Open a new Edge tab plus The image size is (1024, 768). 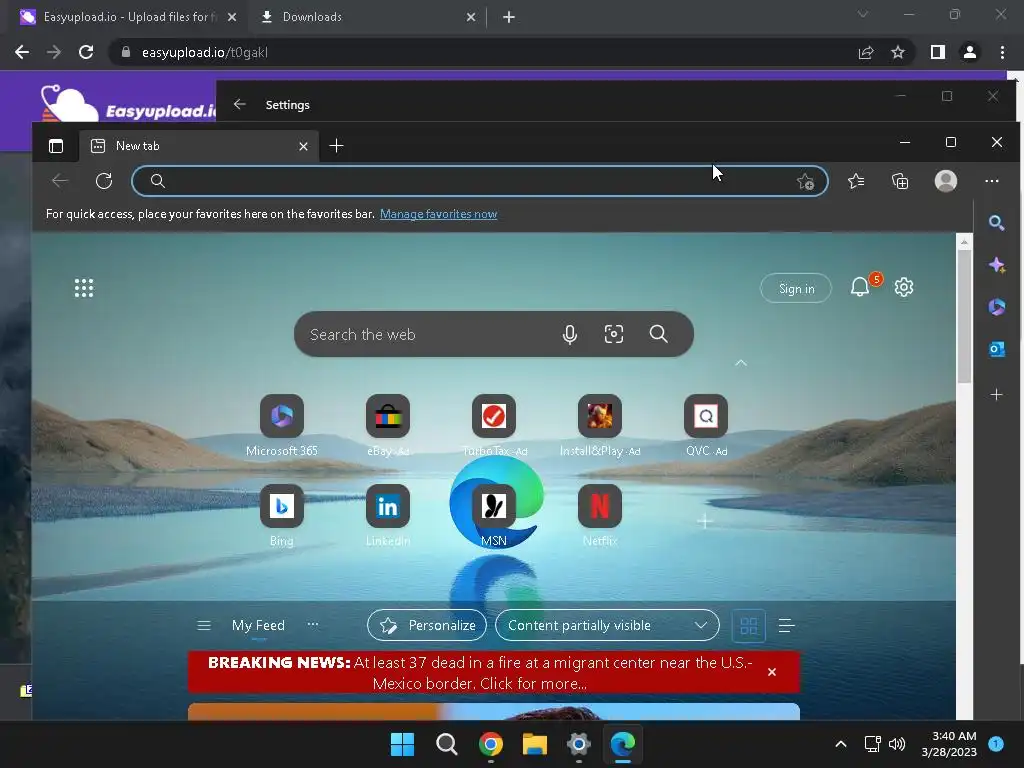click(336, 146)
